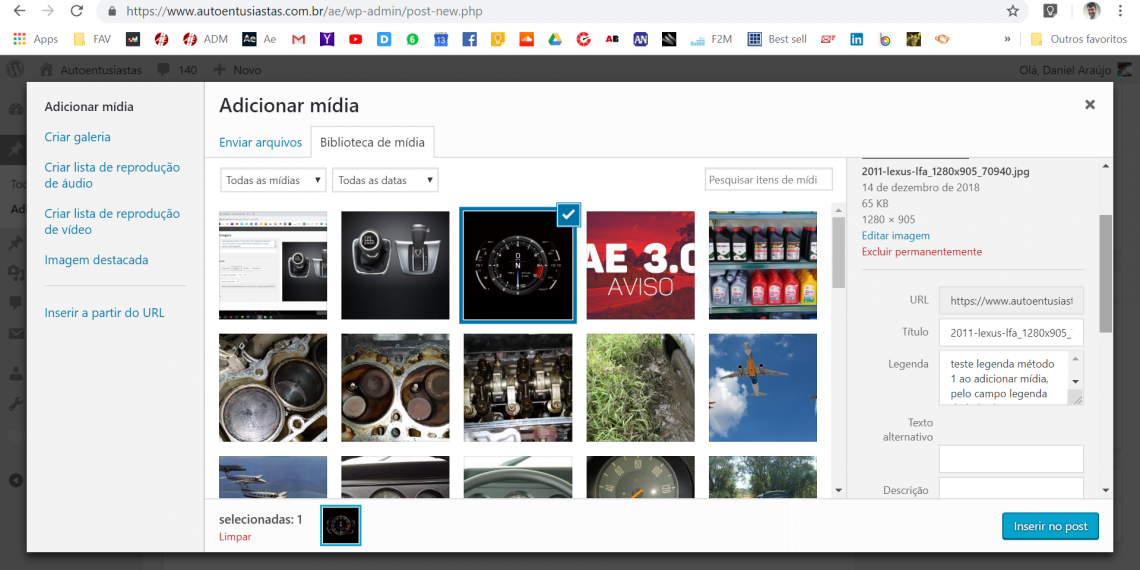Open the Todas as mídias dropdown
Viewport: 1140px width, 570px height.
pos(273,180)
